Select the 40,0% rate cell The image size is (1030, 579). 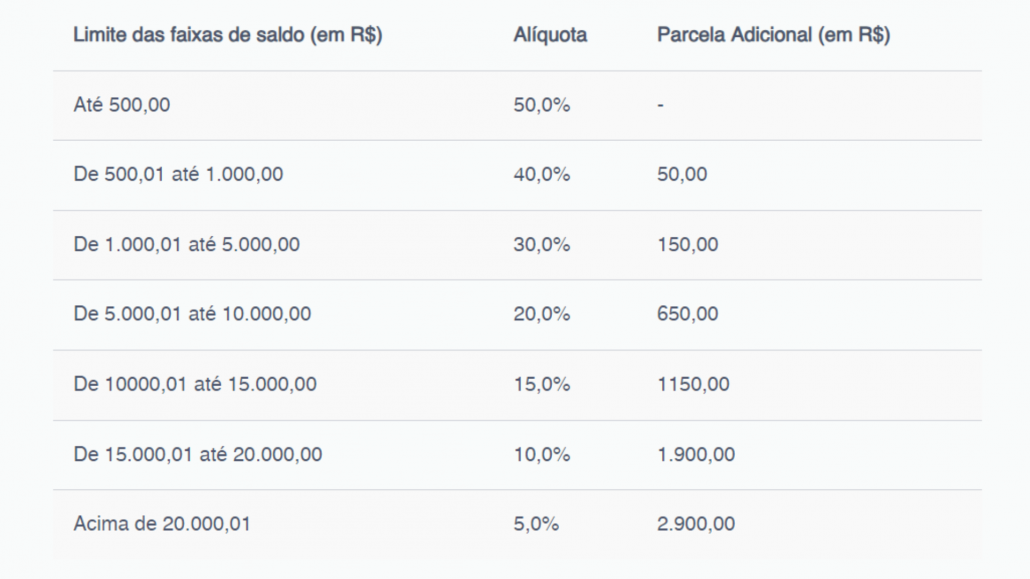pyautogui.click(x=541, y=175)
